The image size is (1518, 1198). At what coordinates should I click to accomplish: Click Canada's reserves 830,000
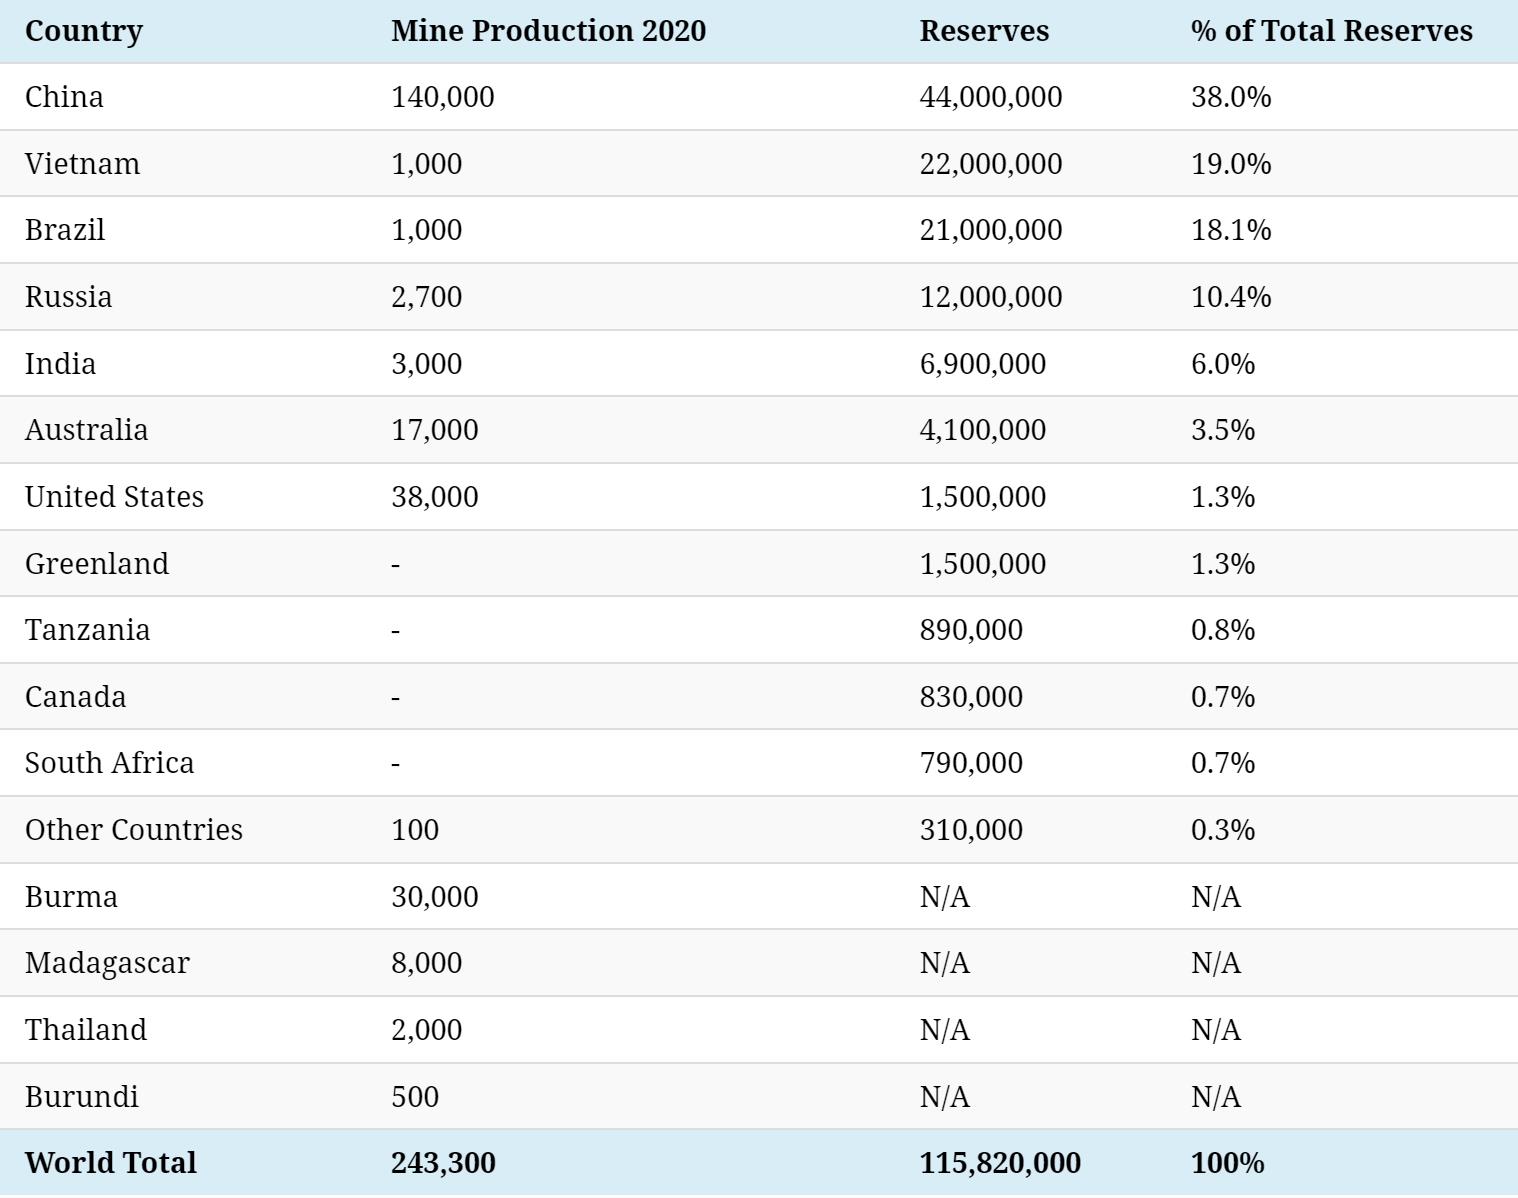(x=971, y=696)
